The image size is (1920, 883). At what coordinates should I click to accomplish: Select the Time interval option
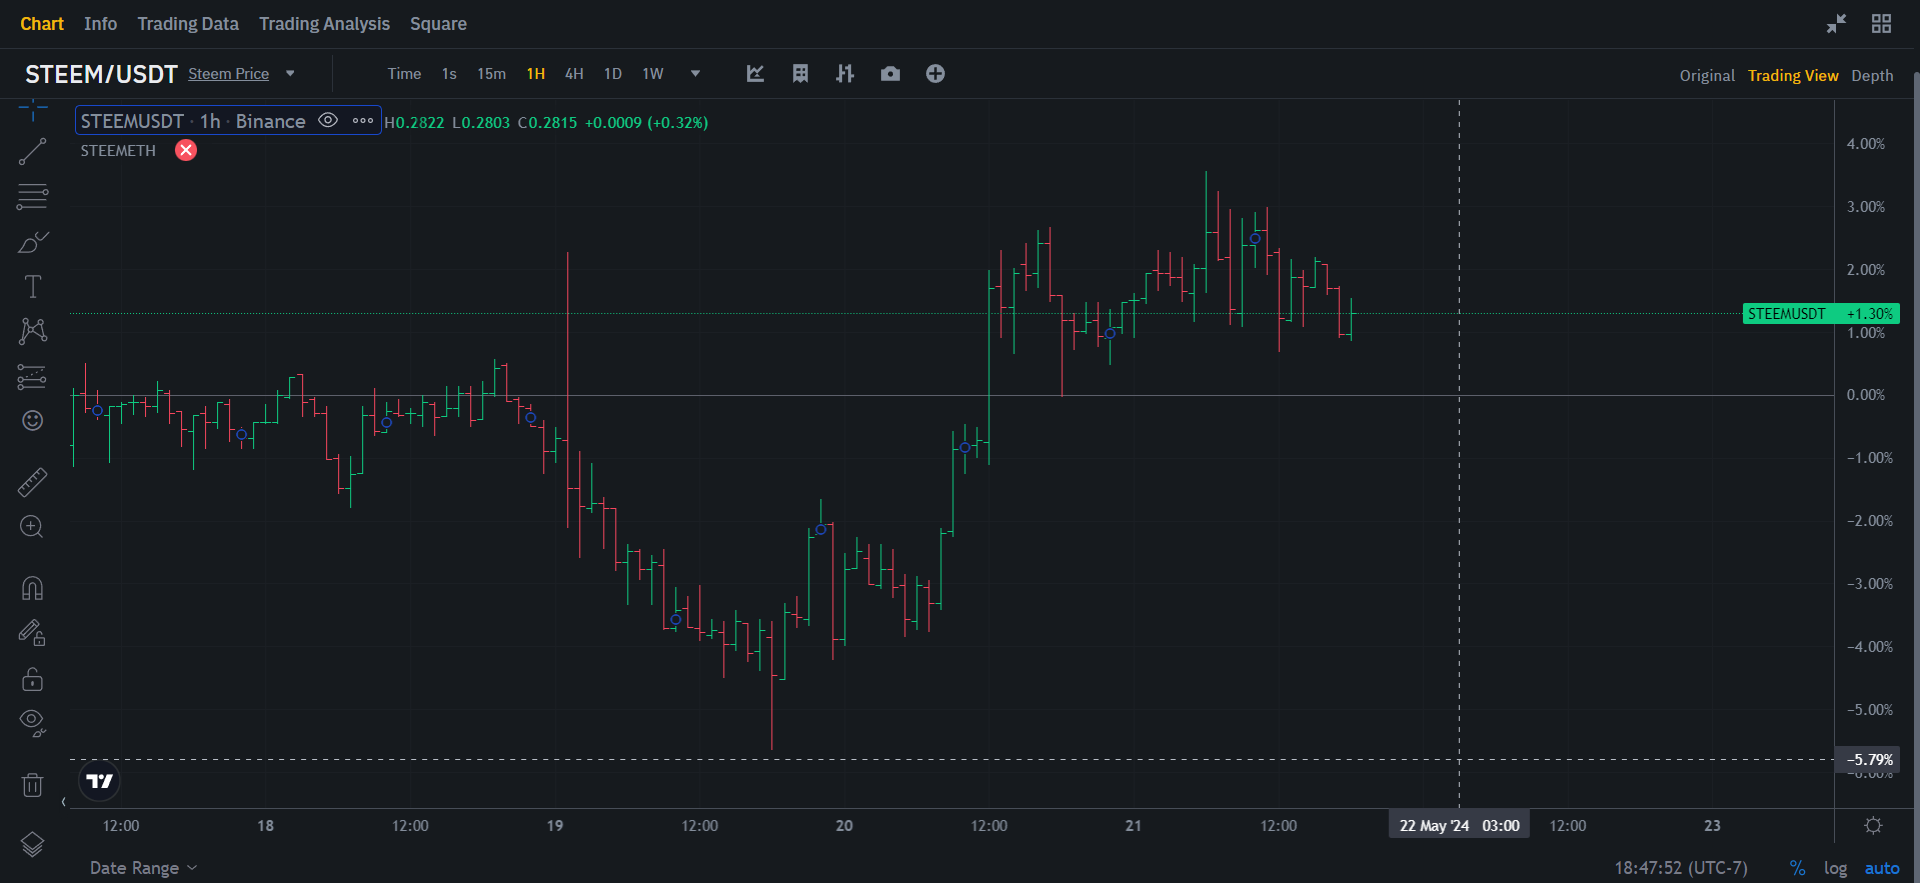(404, 74)
